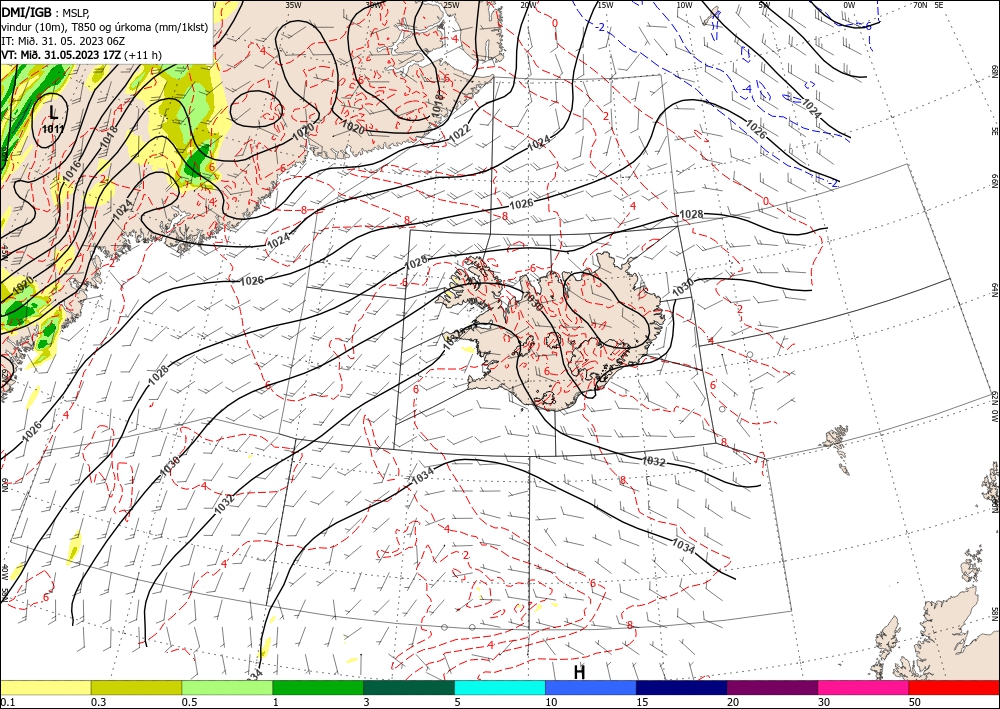Click the "1016" isobar label
The image size is (1000, 709).
click(73, 170)
